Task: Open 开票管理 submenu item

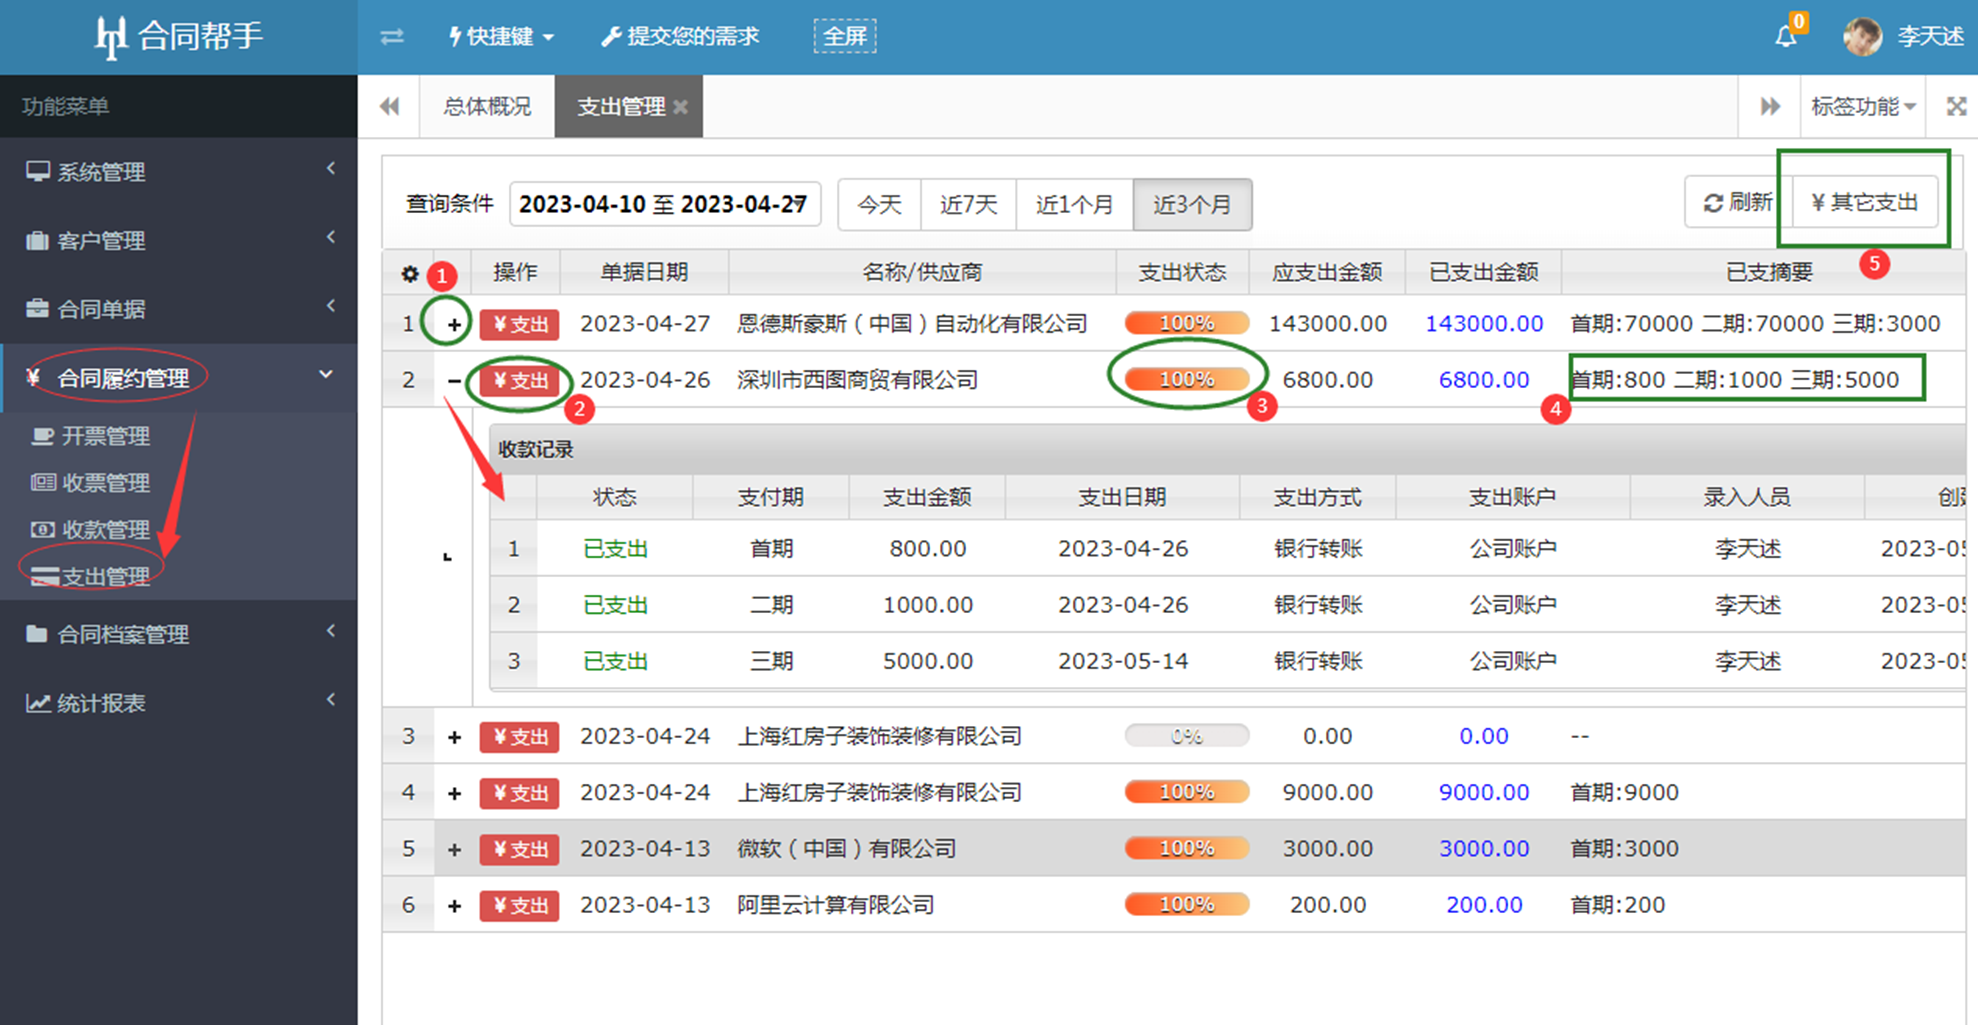Action: (105, 436)
